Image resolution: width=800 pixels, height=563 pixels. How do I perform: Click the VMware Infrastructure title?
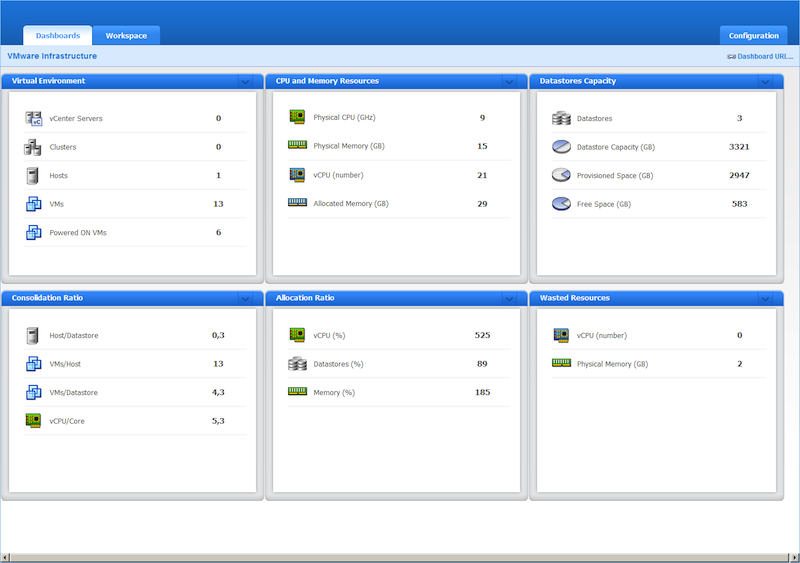(x=52, y=56)
